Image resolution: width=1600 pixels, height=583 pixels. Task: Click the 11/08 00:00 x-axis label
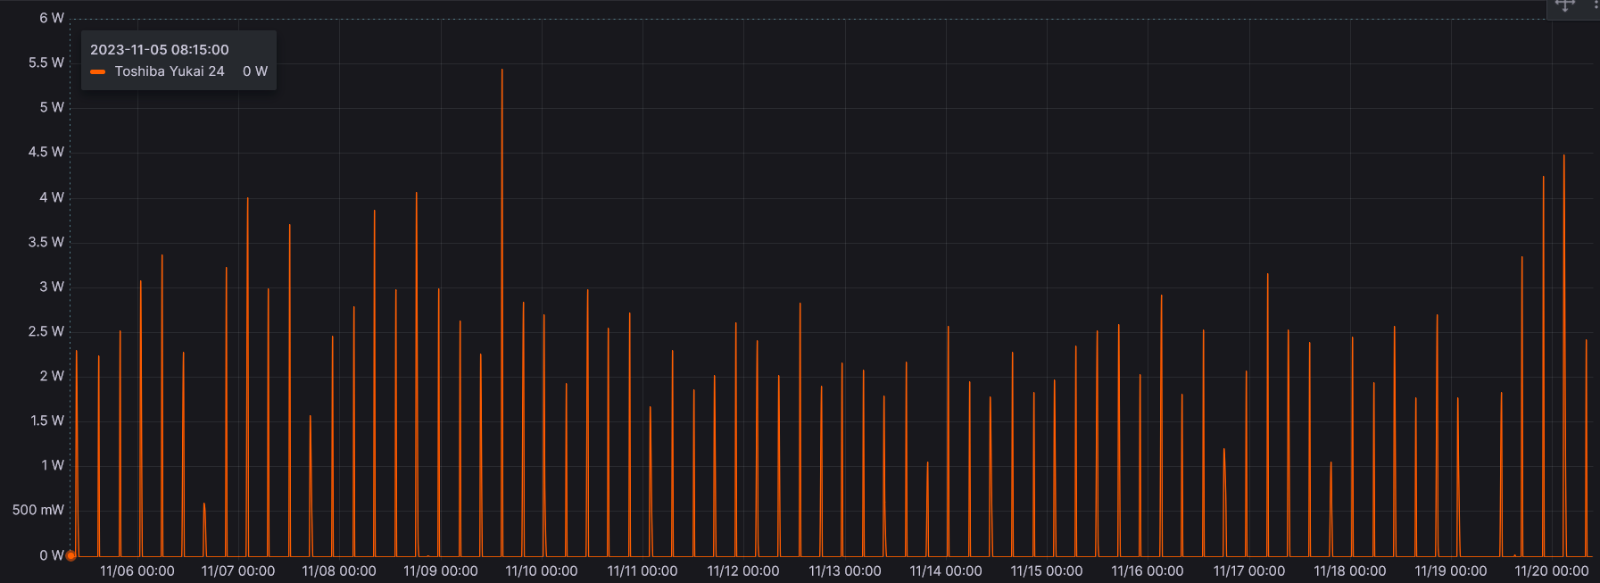[x=339, y=571]
